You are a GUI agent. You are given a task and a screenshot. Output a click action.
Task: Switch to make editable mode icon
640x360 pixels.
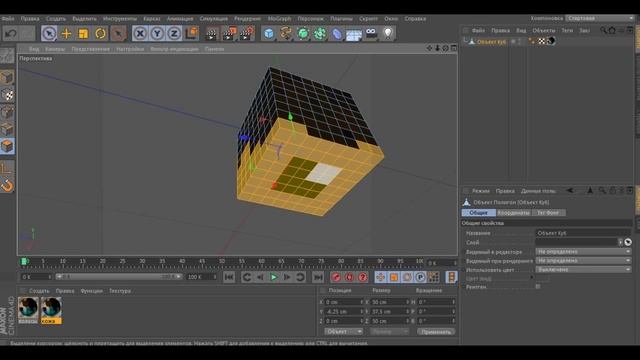coord(7,56)
